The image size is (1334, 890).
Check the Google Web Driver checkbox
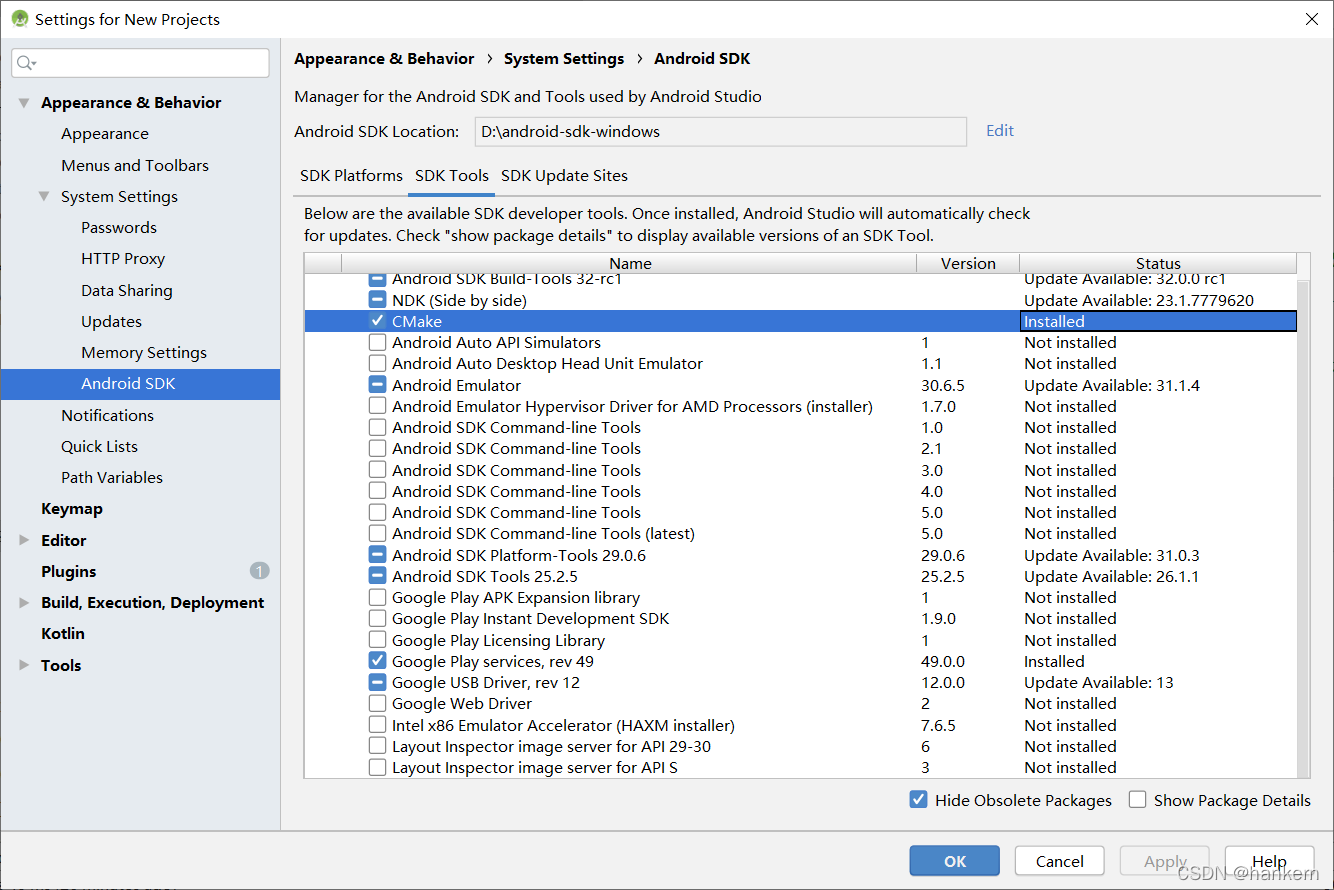[x=377, y=703]
